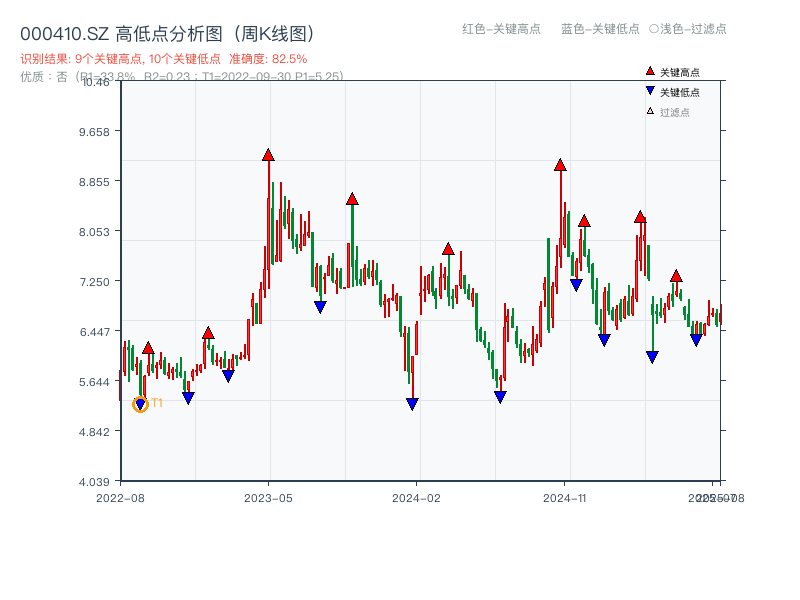Select the highest red triangle marker near 2023-05 peak

[x=268, y=155]
